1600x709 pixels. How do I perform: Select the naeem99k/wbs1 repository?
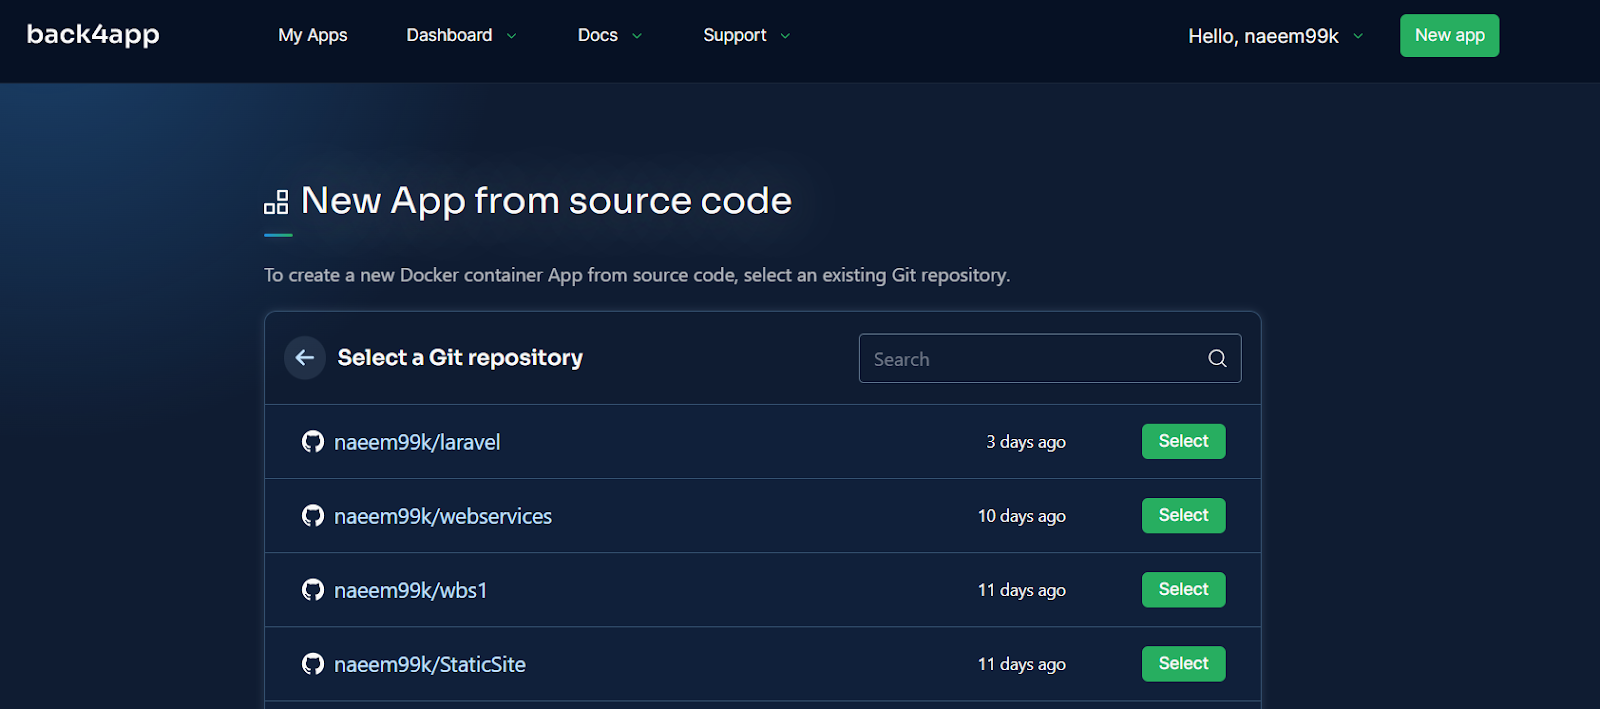[1184, 589]
